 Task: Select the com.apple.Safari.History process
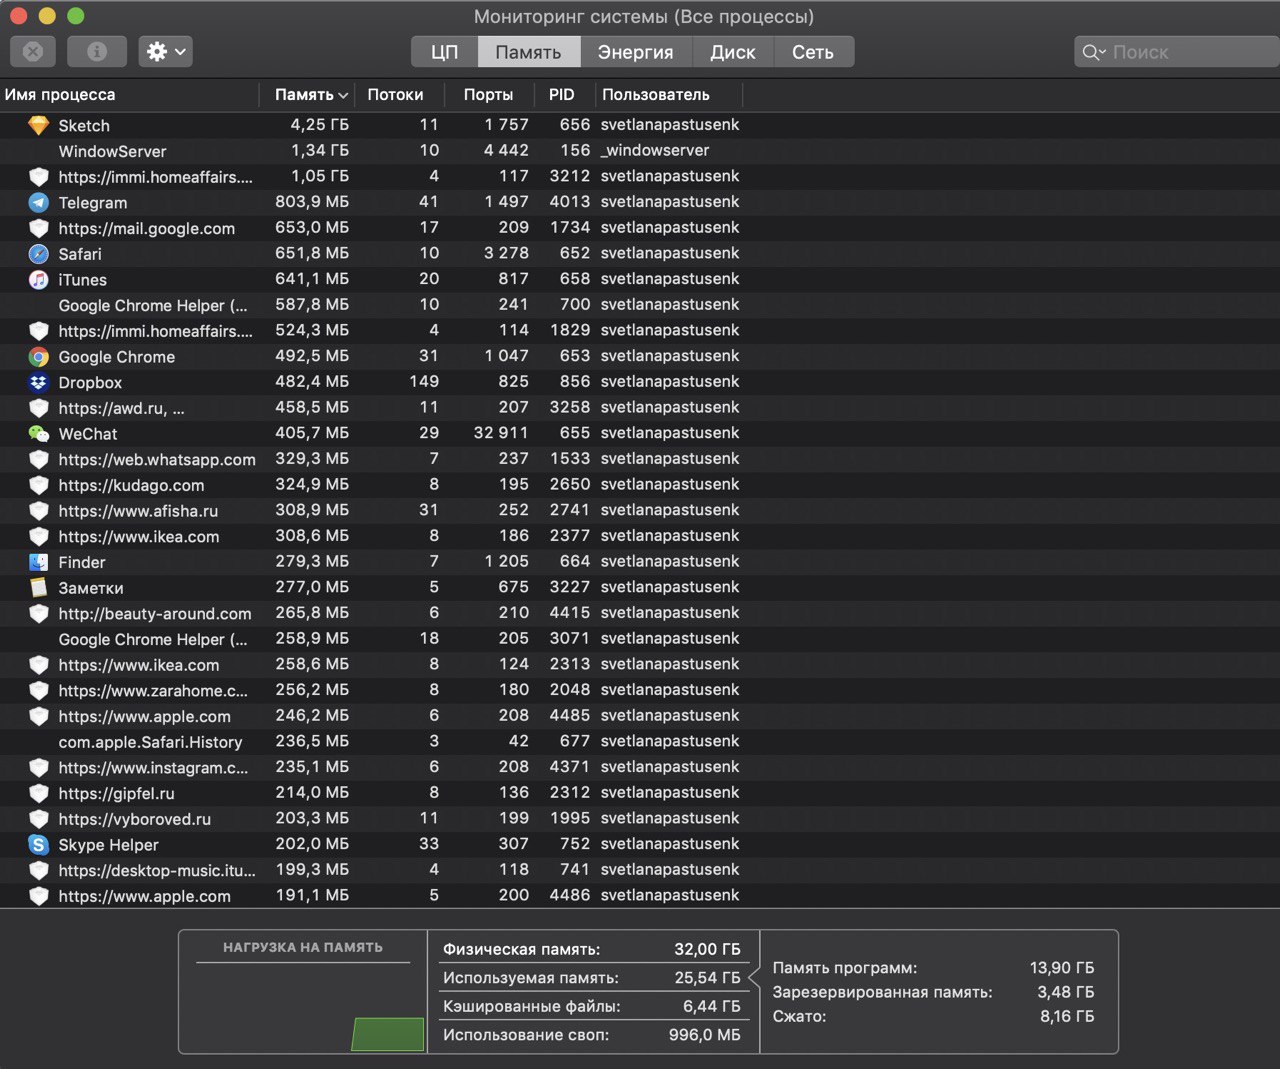pos(640,742)
